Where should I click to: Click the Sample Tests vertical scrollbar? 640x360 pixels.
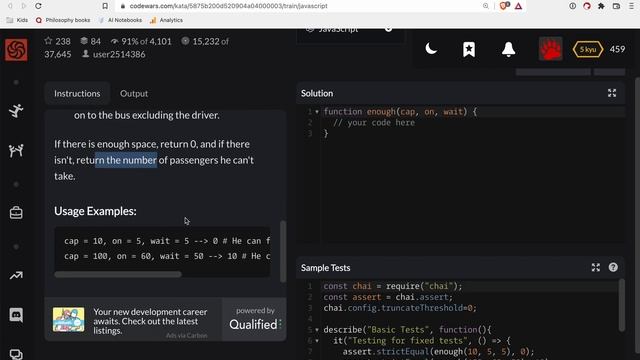click(x=622, y=304)
